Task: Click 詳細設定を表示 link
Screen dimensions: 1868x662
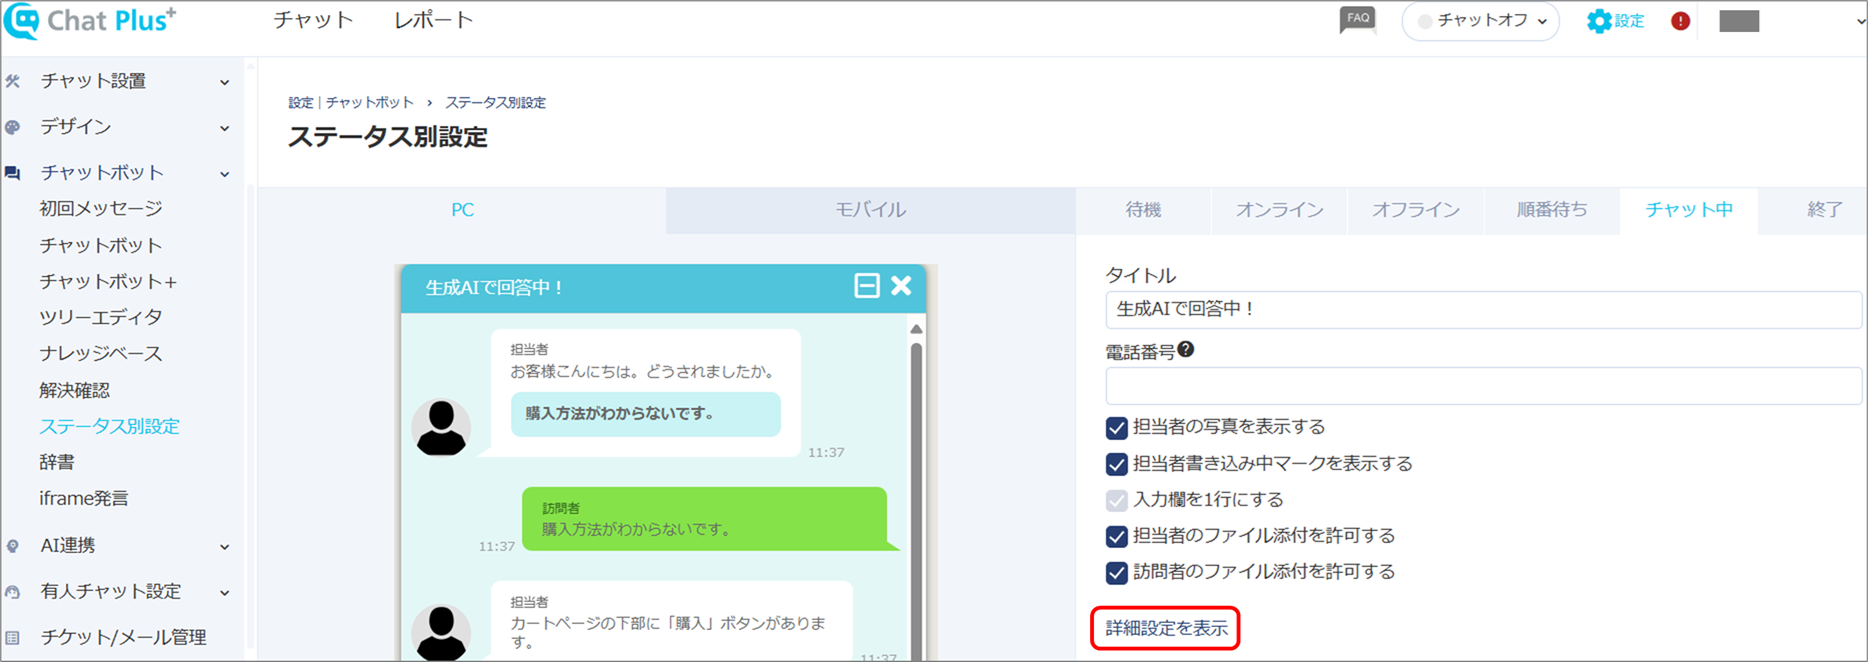Action: (1166, 628)
